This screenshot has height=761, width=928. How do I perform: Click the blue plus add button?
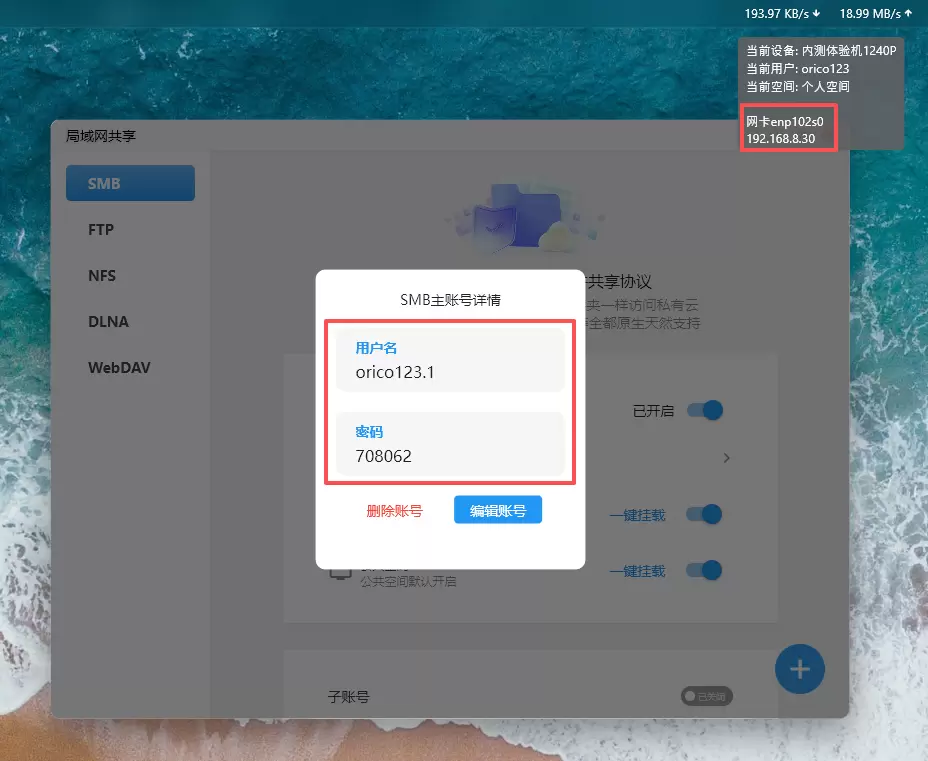tap(799, 669)
